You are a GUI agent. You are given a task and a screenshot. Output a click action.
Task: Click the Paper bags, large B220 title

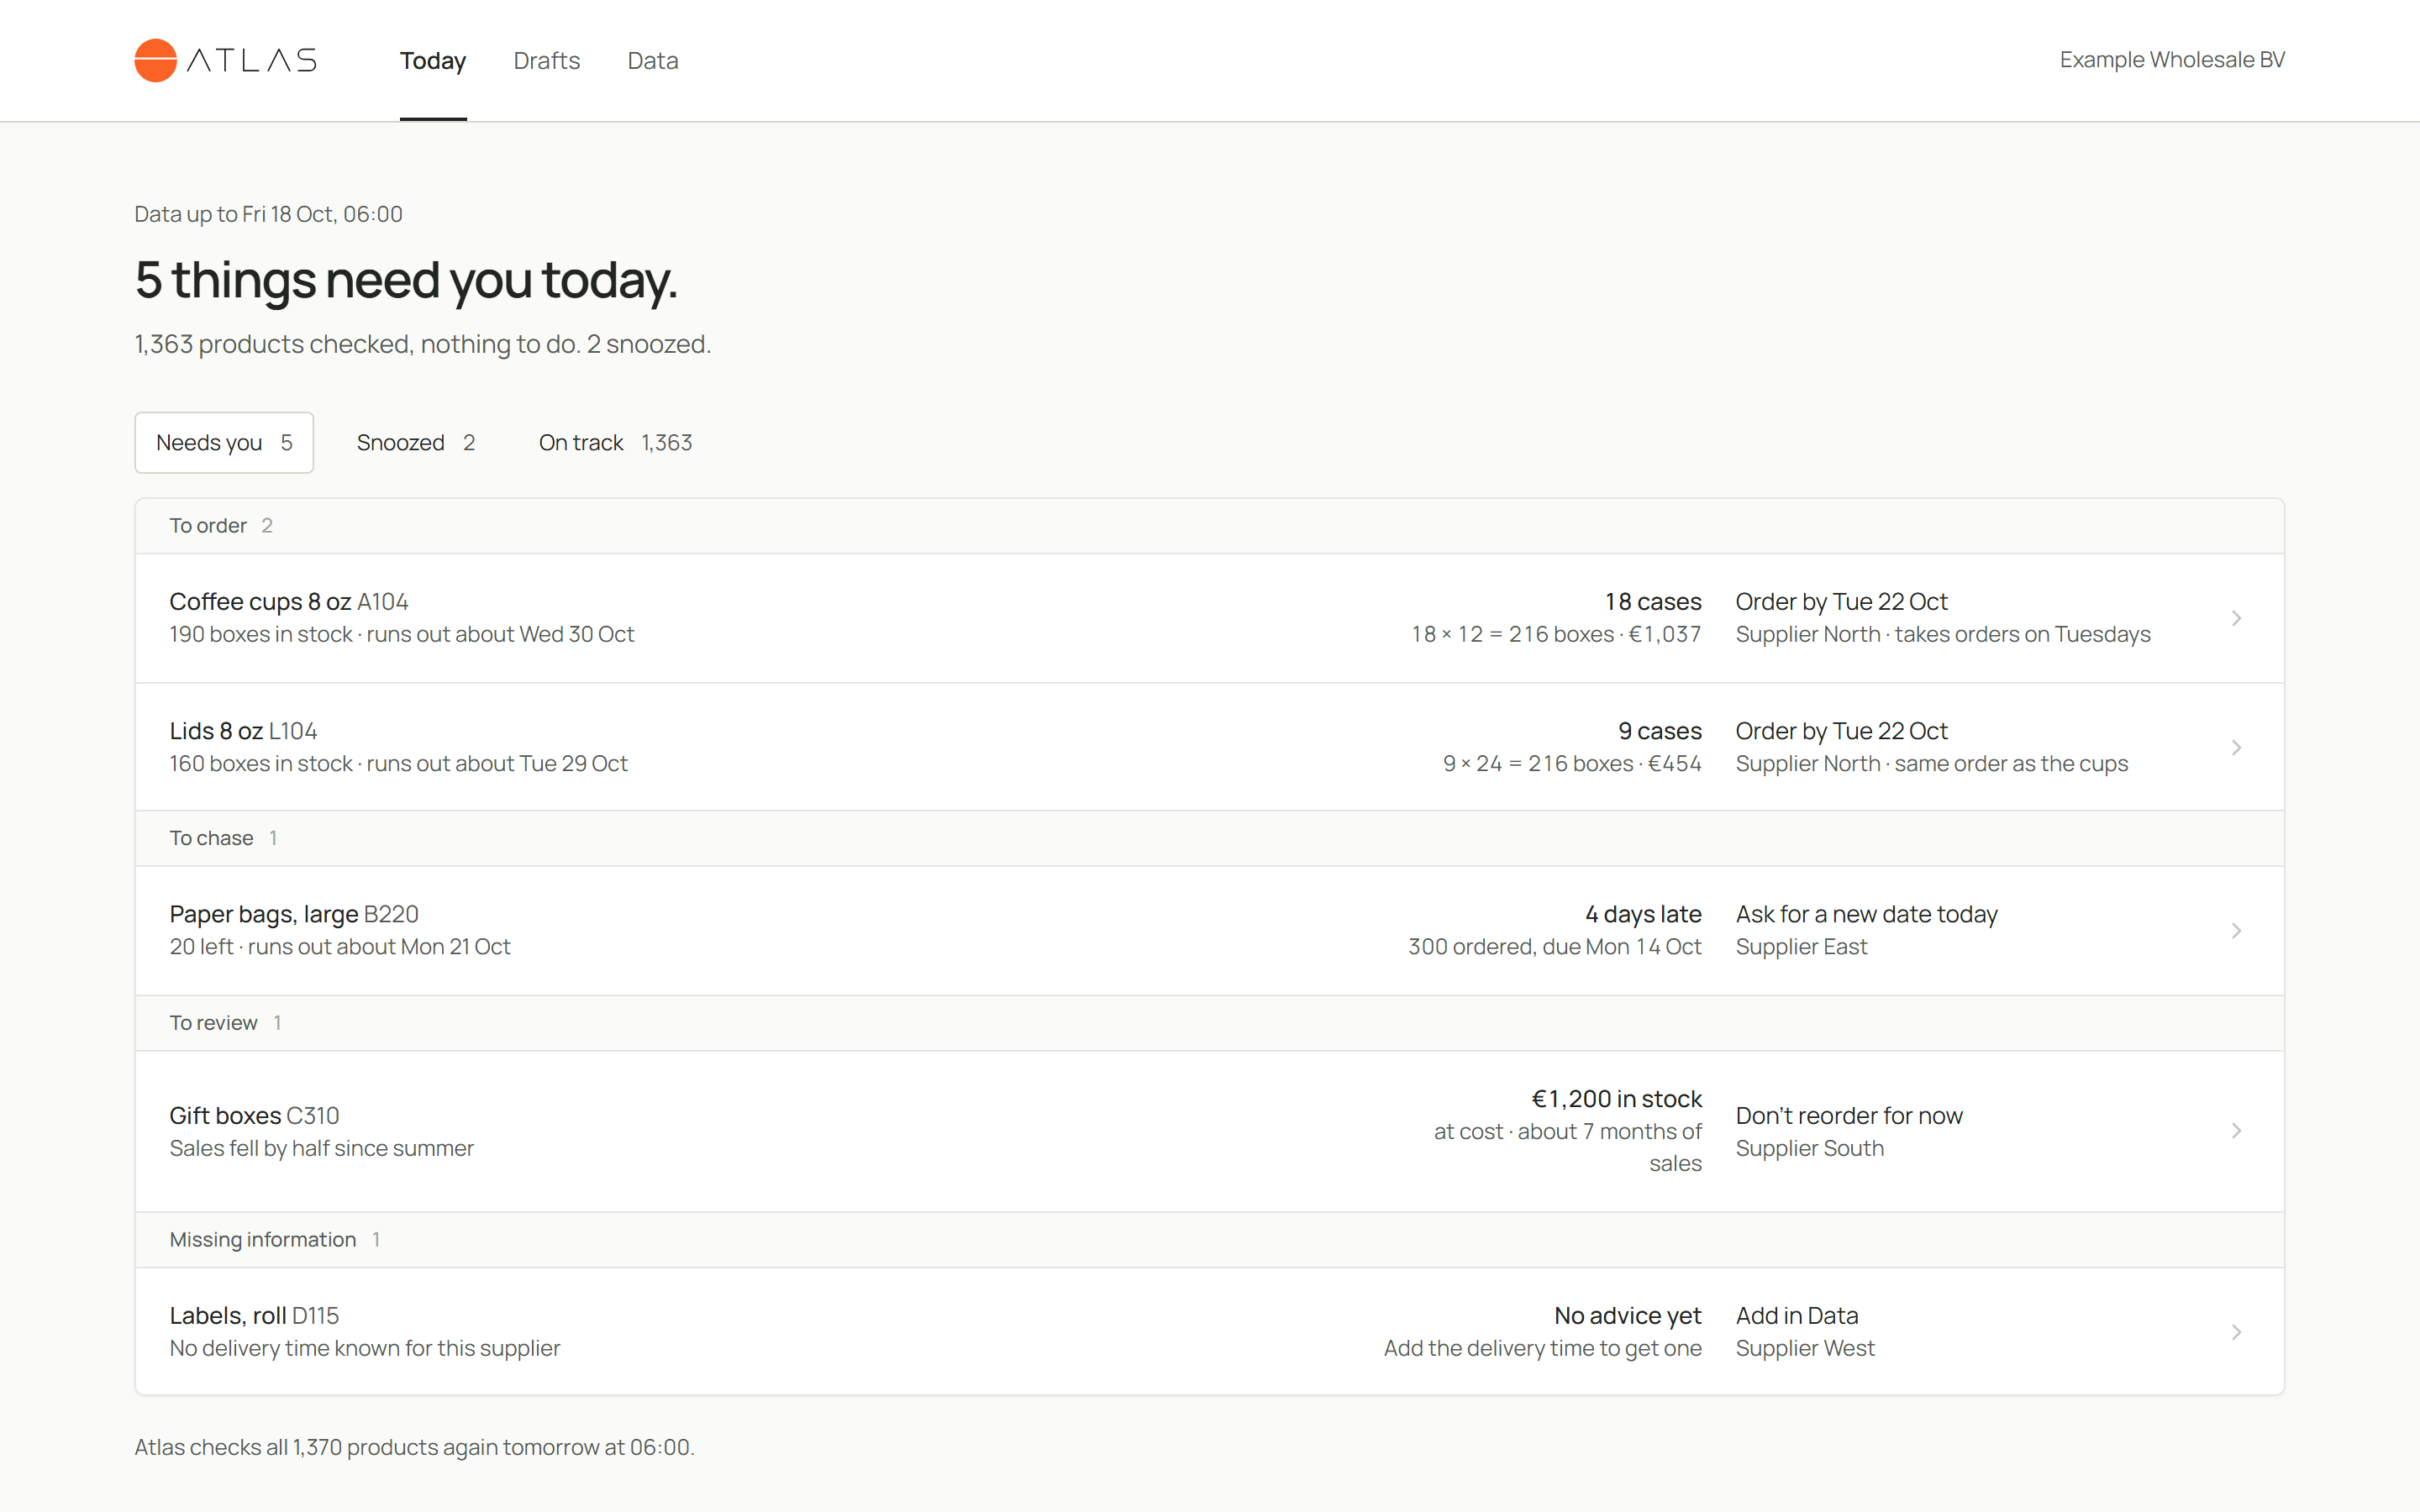click(294, 914)
